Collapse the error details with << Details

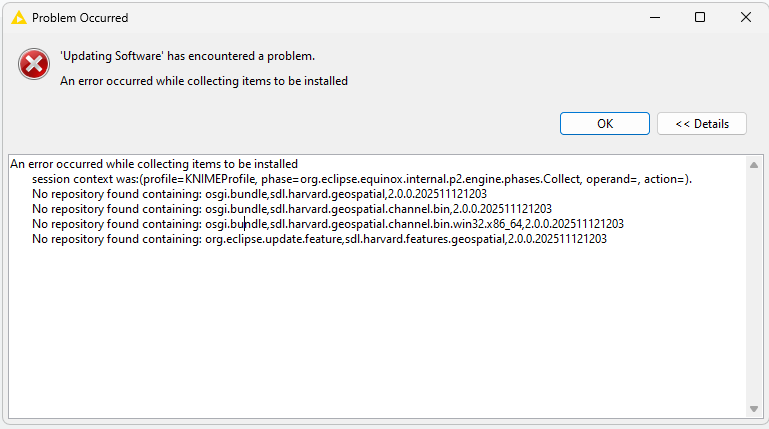point(701,124)
